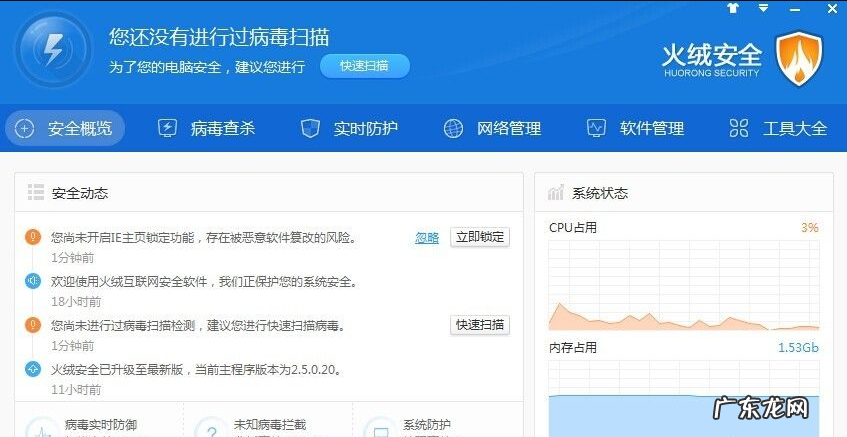
Task: Click the 安全动态 list icon
Action: (x=36, y=192)
